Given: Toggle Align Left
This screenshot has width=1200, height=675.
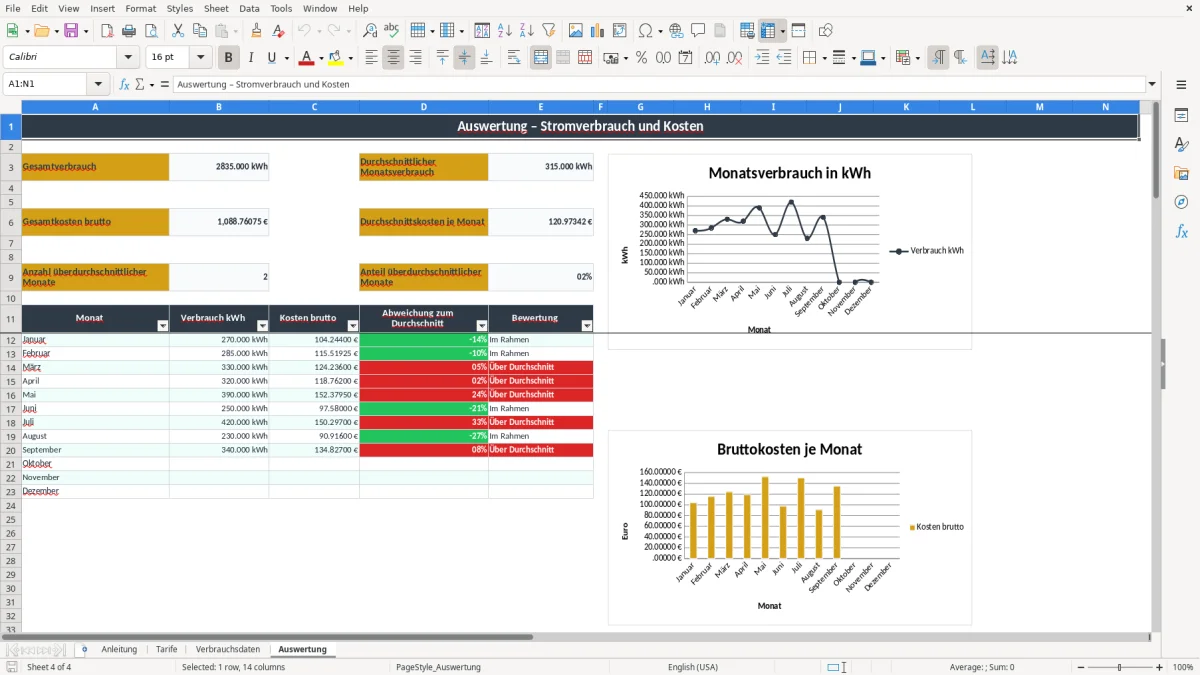Looking at the screenshot, I should (x=371, y=58).
